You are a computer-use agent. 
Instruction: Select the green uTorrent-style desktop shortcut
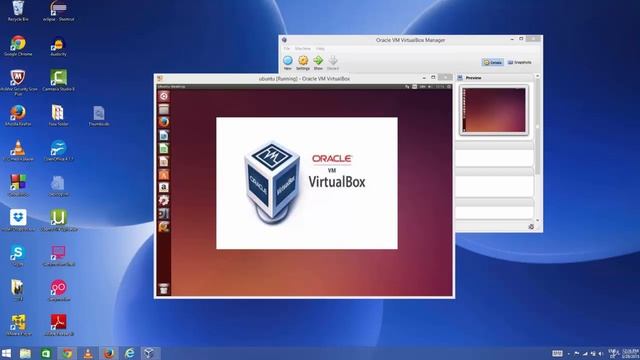(58, 220)
